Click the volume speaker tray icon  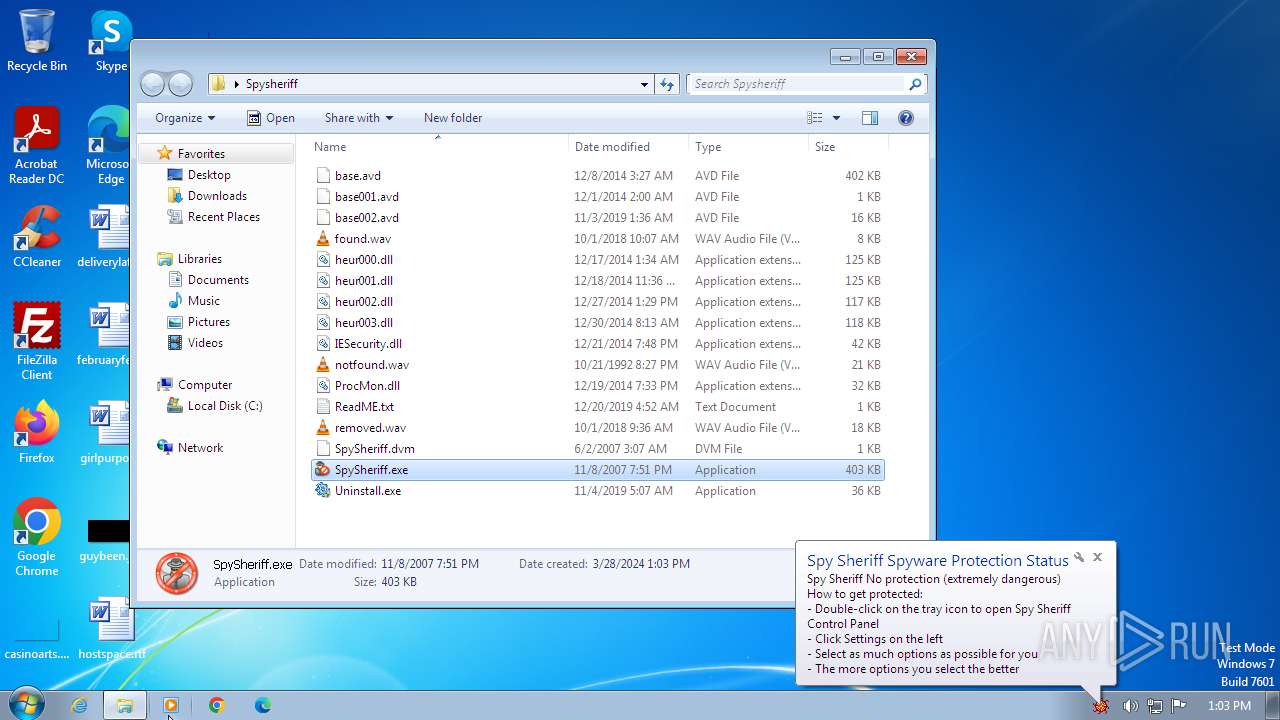(1130, 706)
